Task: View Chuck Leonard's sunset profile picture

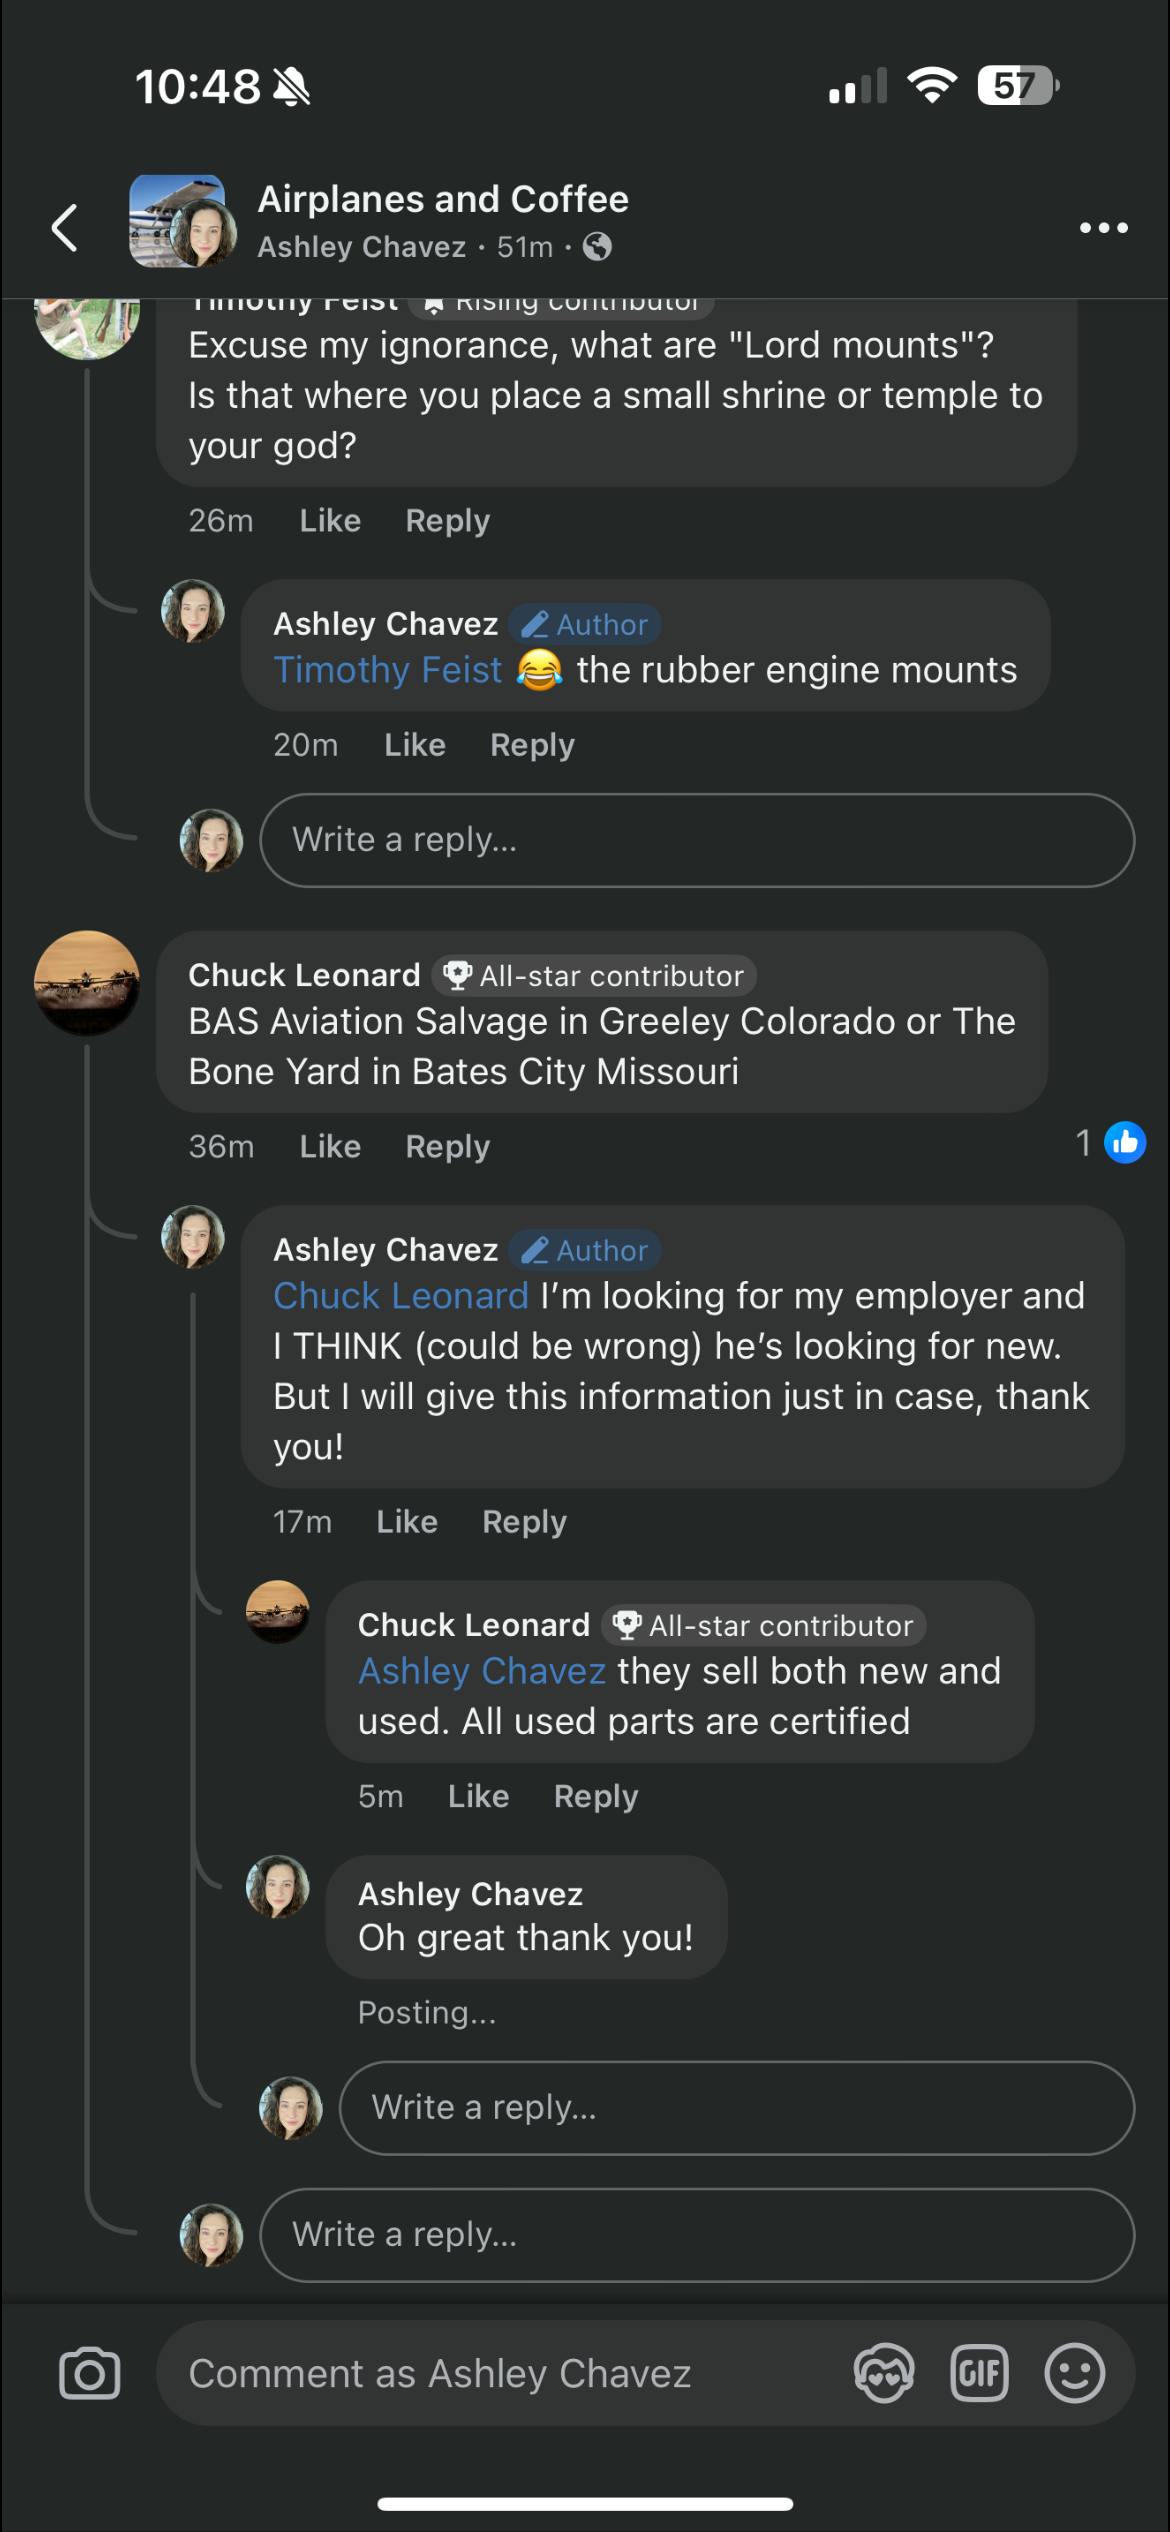Action: tap(87, 983)
